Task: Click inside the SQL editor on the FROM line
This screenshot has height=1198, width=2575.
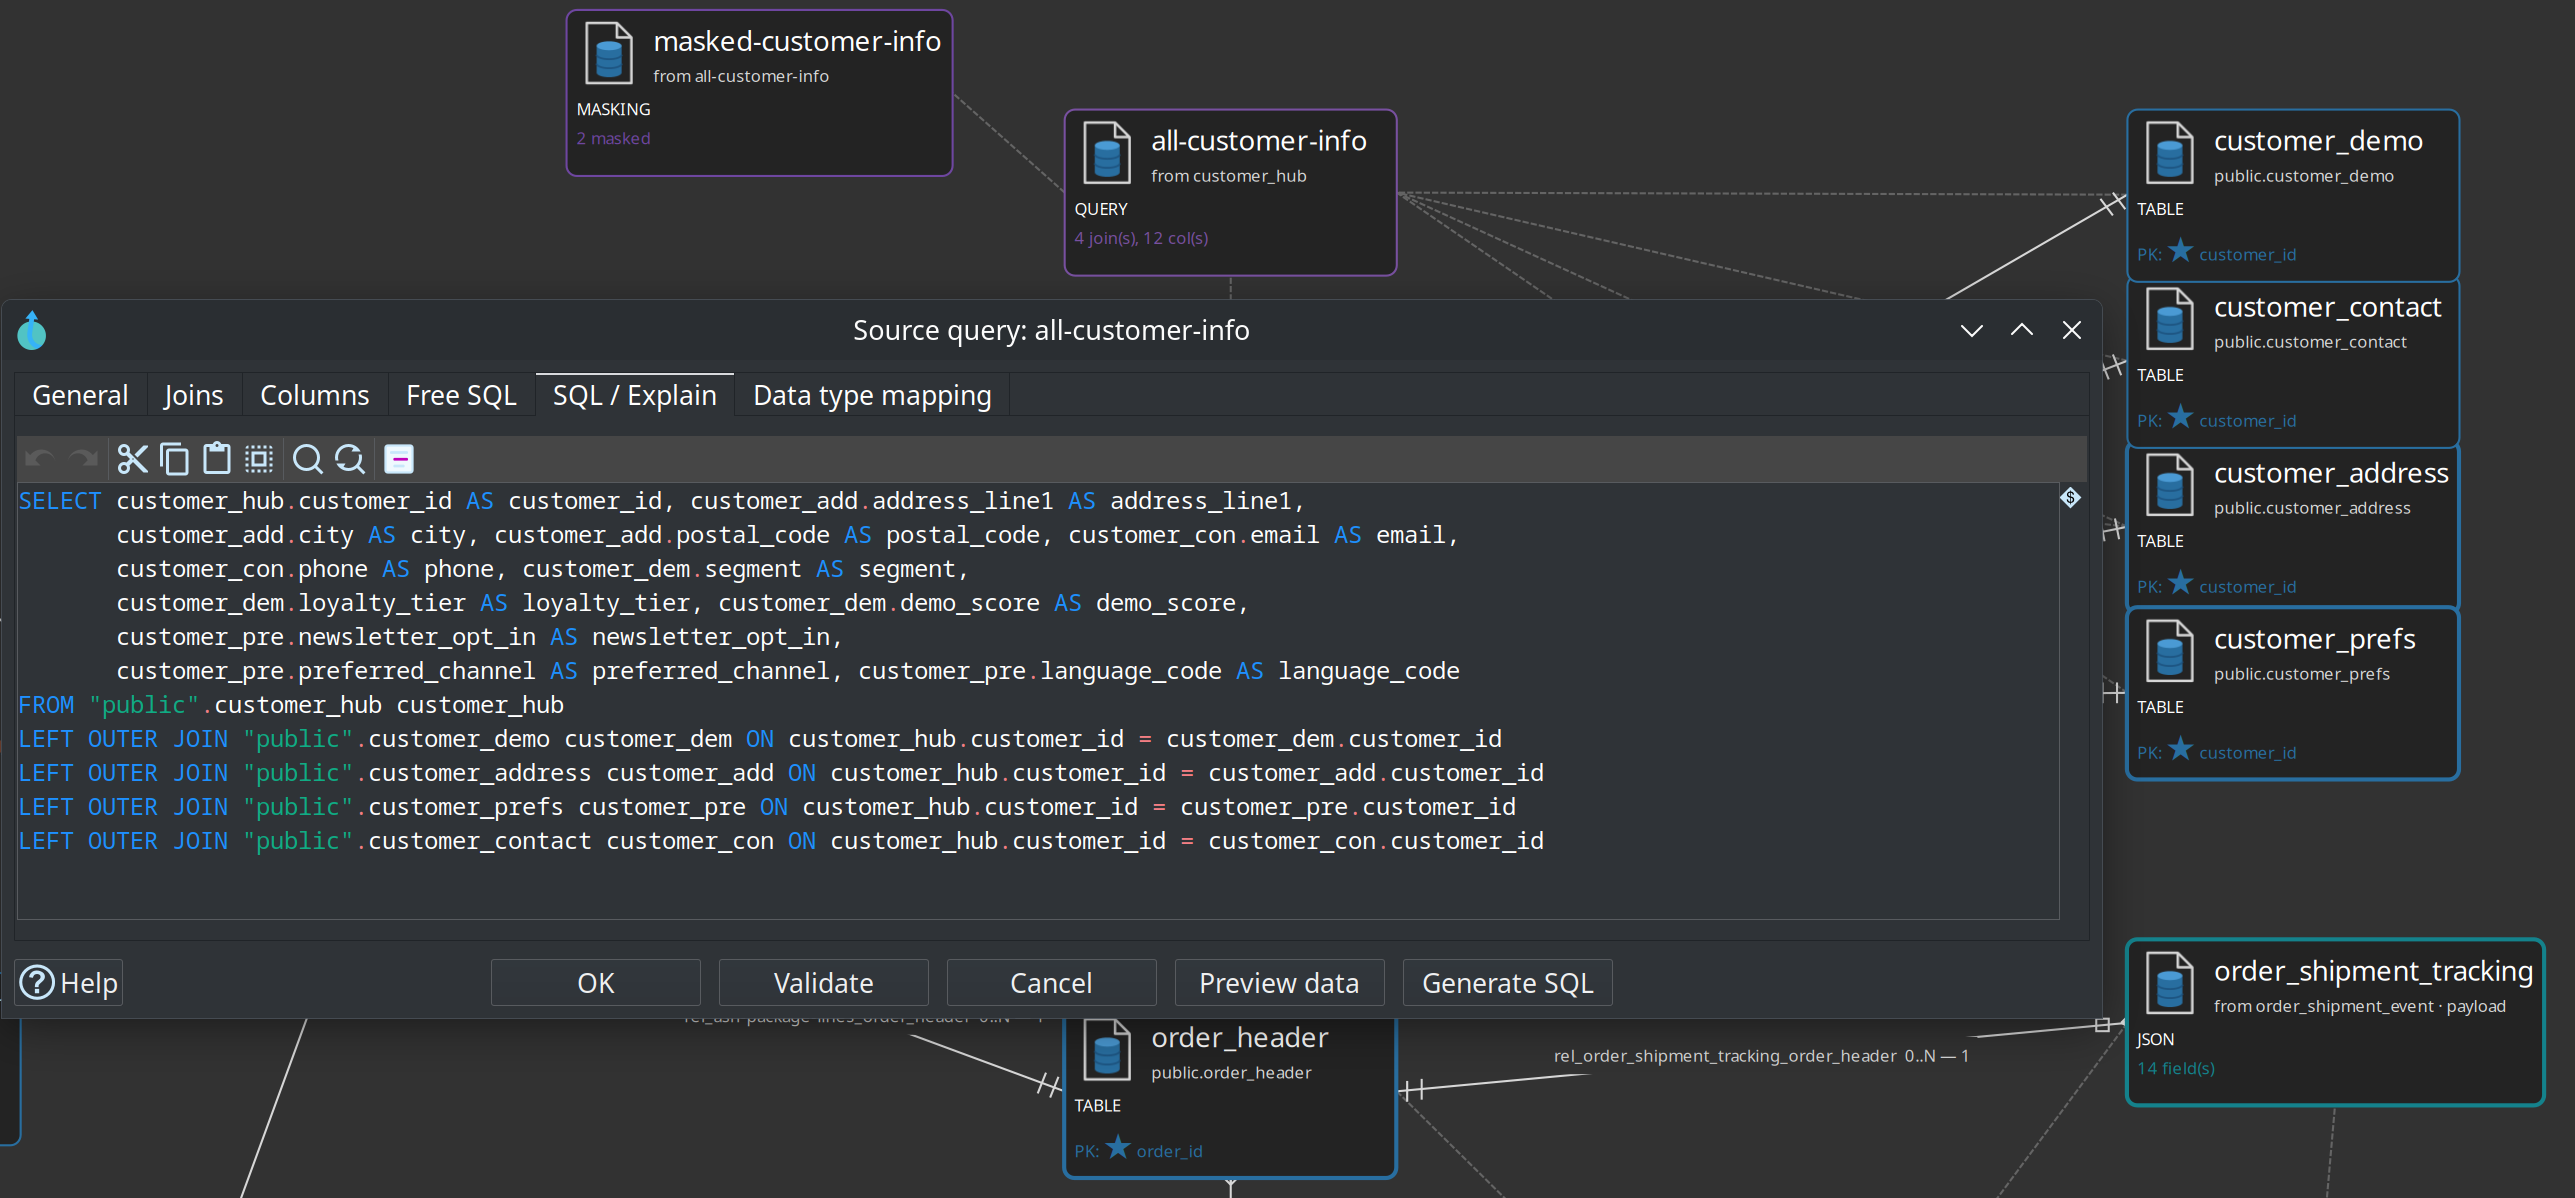Action: [291, 705]
